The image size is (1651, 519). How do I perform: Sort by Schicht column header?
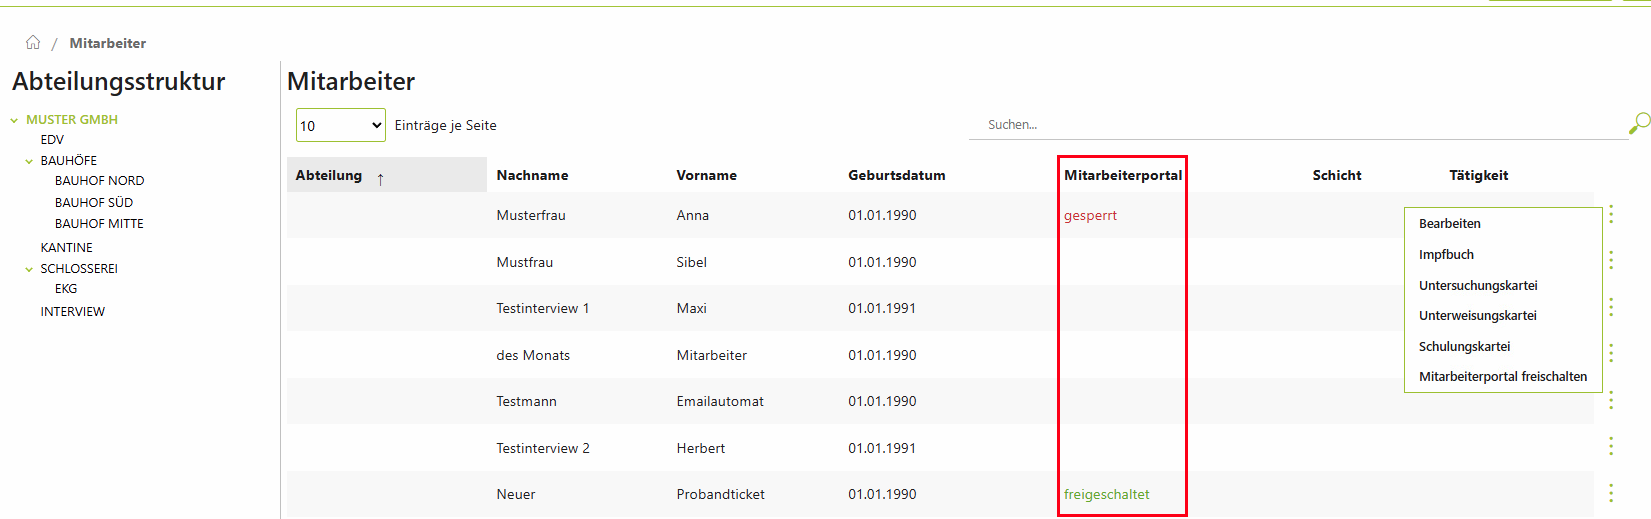point(1337,175)
